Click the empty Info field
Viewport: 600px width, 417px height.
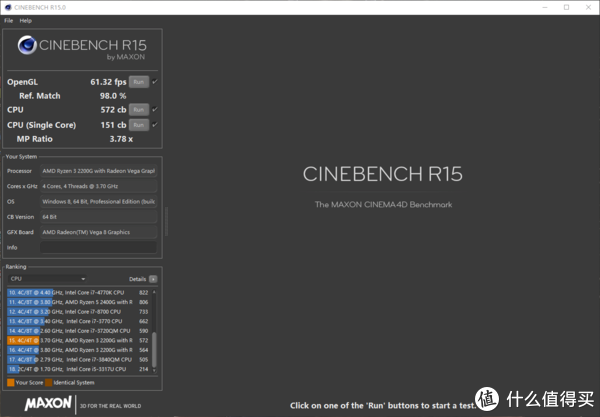tap(99, 248)
